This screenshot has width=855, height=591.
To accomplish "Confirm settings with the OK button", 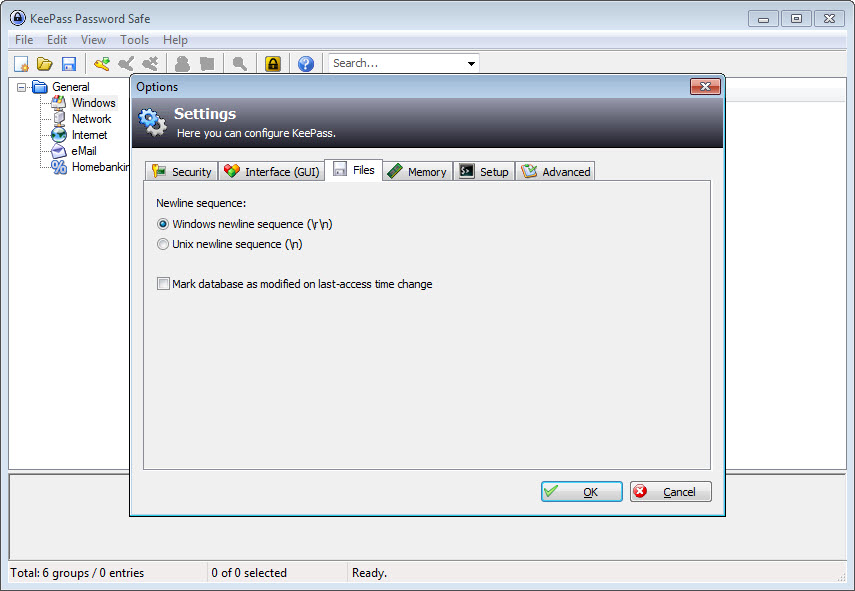I will pos(582,492).
